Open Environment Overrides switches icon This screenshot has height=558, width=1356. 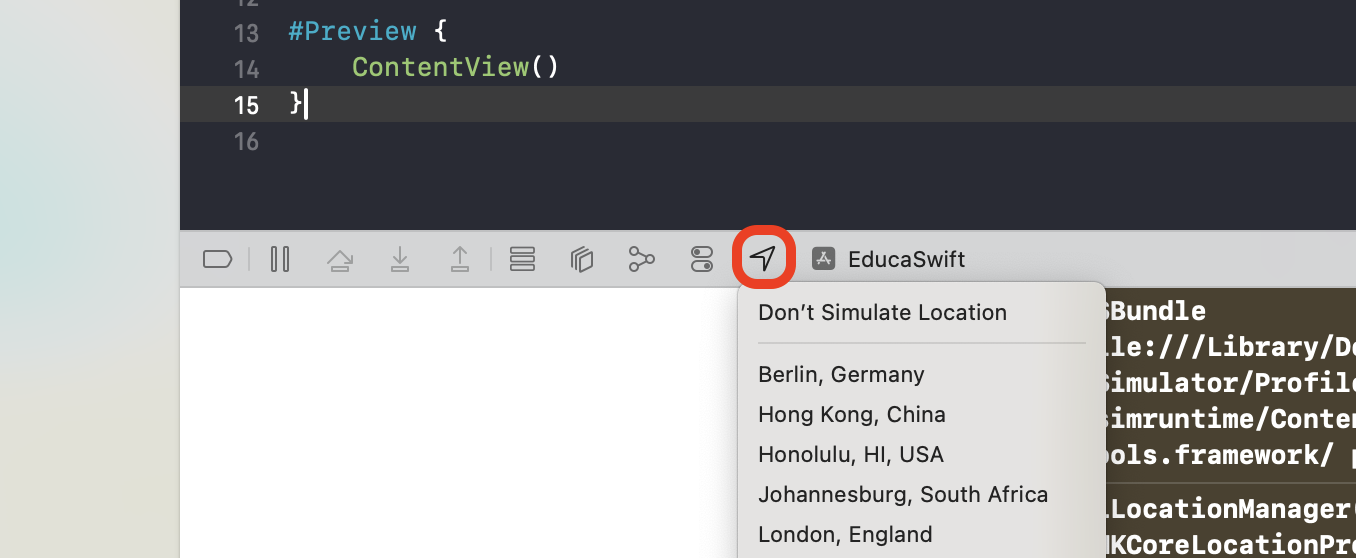(702, 260)
